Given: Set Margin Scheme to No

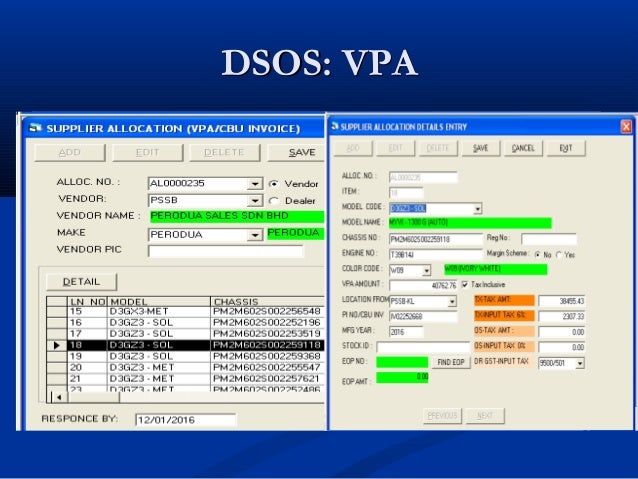Looking at the screenshot, I should tap(537, 255).
